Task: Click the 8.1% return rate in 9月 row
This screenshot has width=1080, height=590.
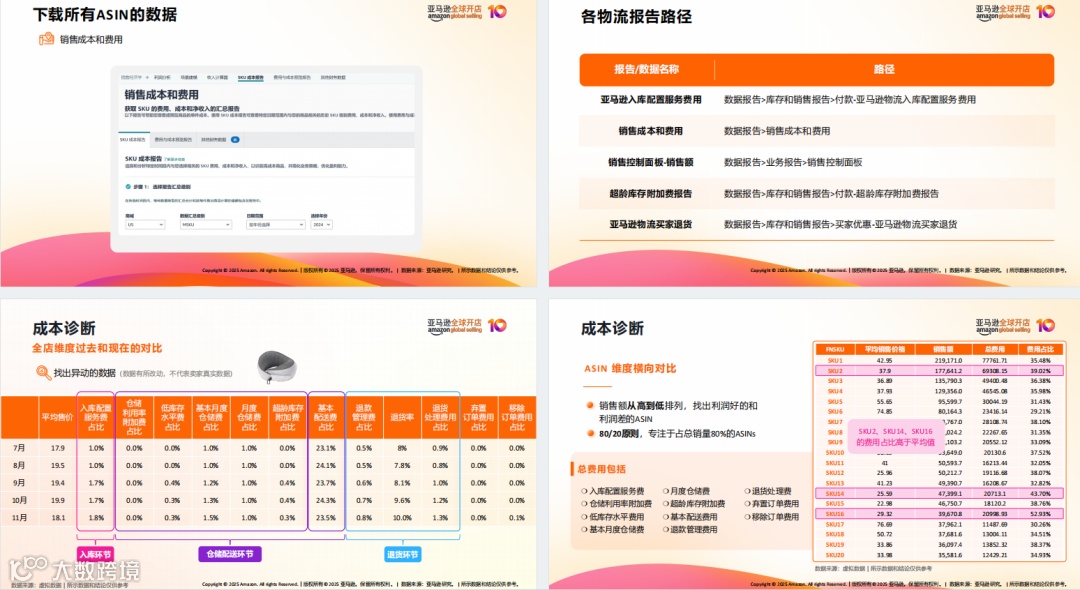Action: [402, 483]
